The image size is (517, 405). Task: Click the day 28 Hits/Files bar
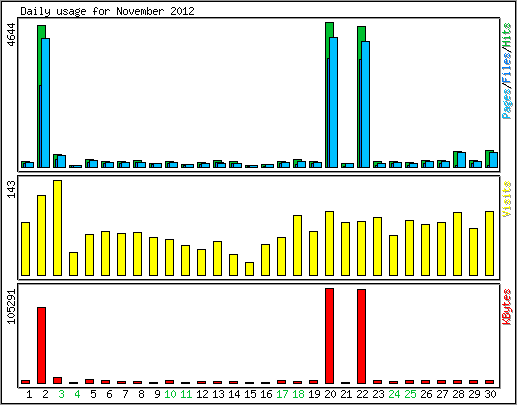pos(460,159)
